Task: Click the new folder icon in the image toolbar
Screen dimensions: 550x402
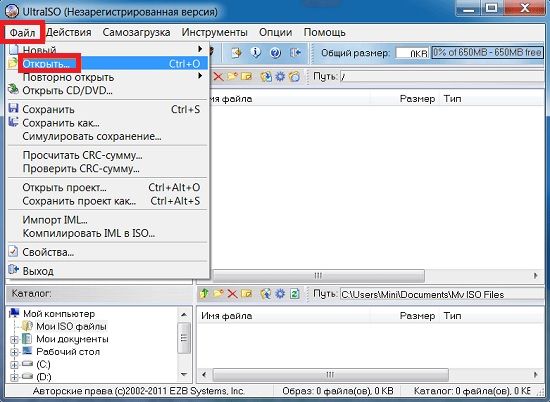Action: [x=232, y=76]
